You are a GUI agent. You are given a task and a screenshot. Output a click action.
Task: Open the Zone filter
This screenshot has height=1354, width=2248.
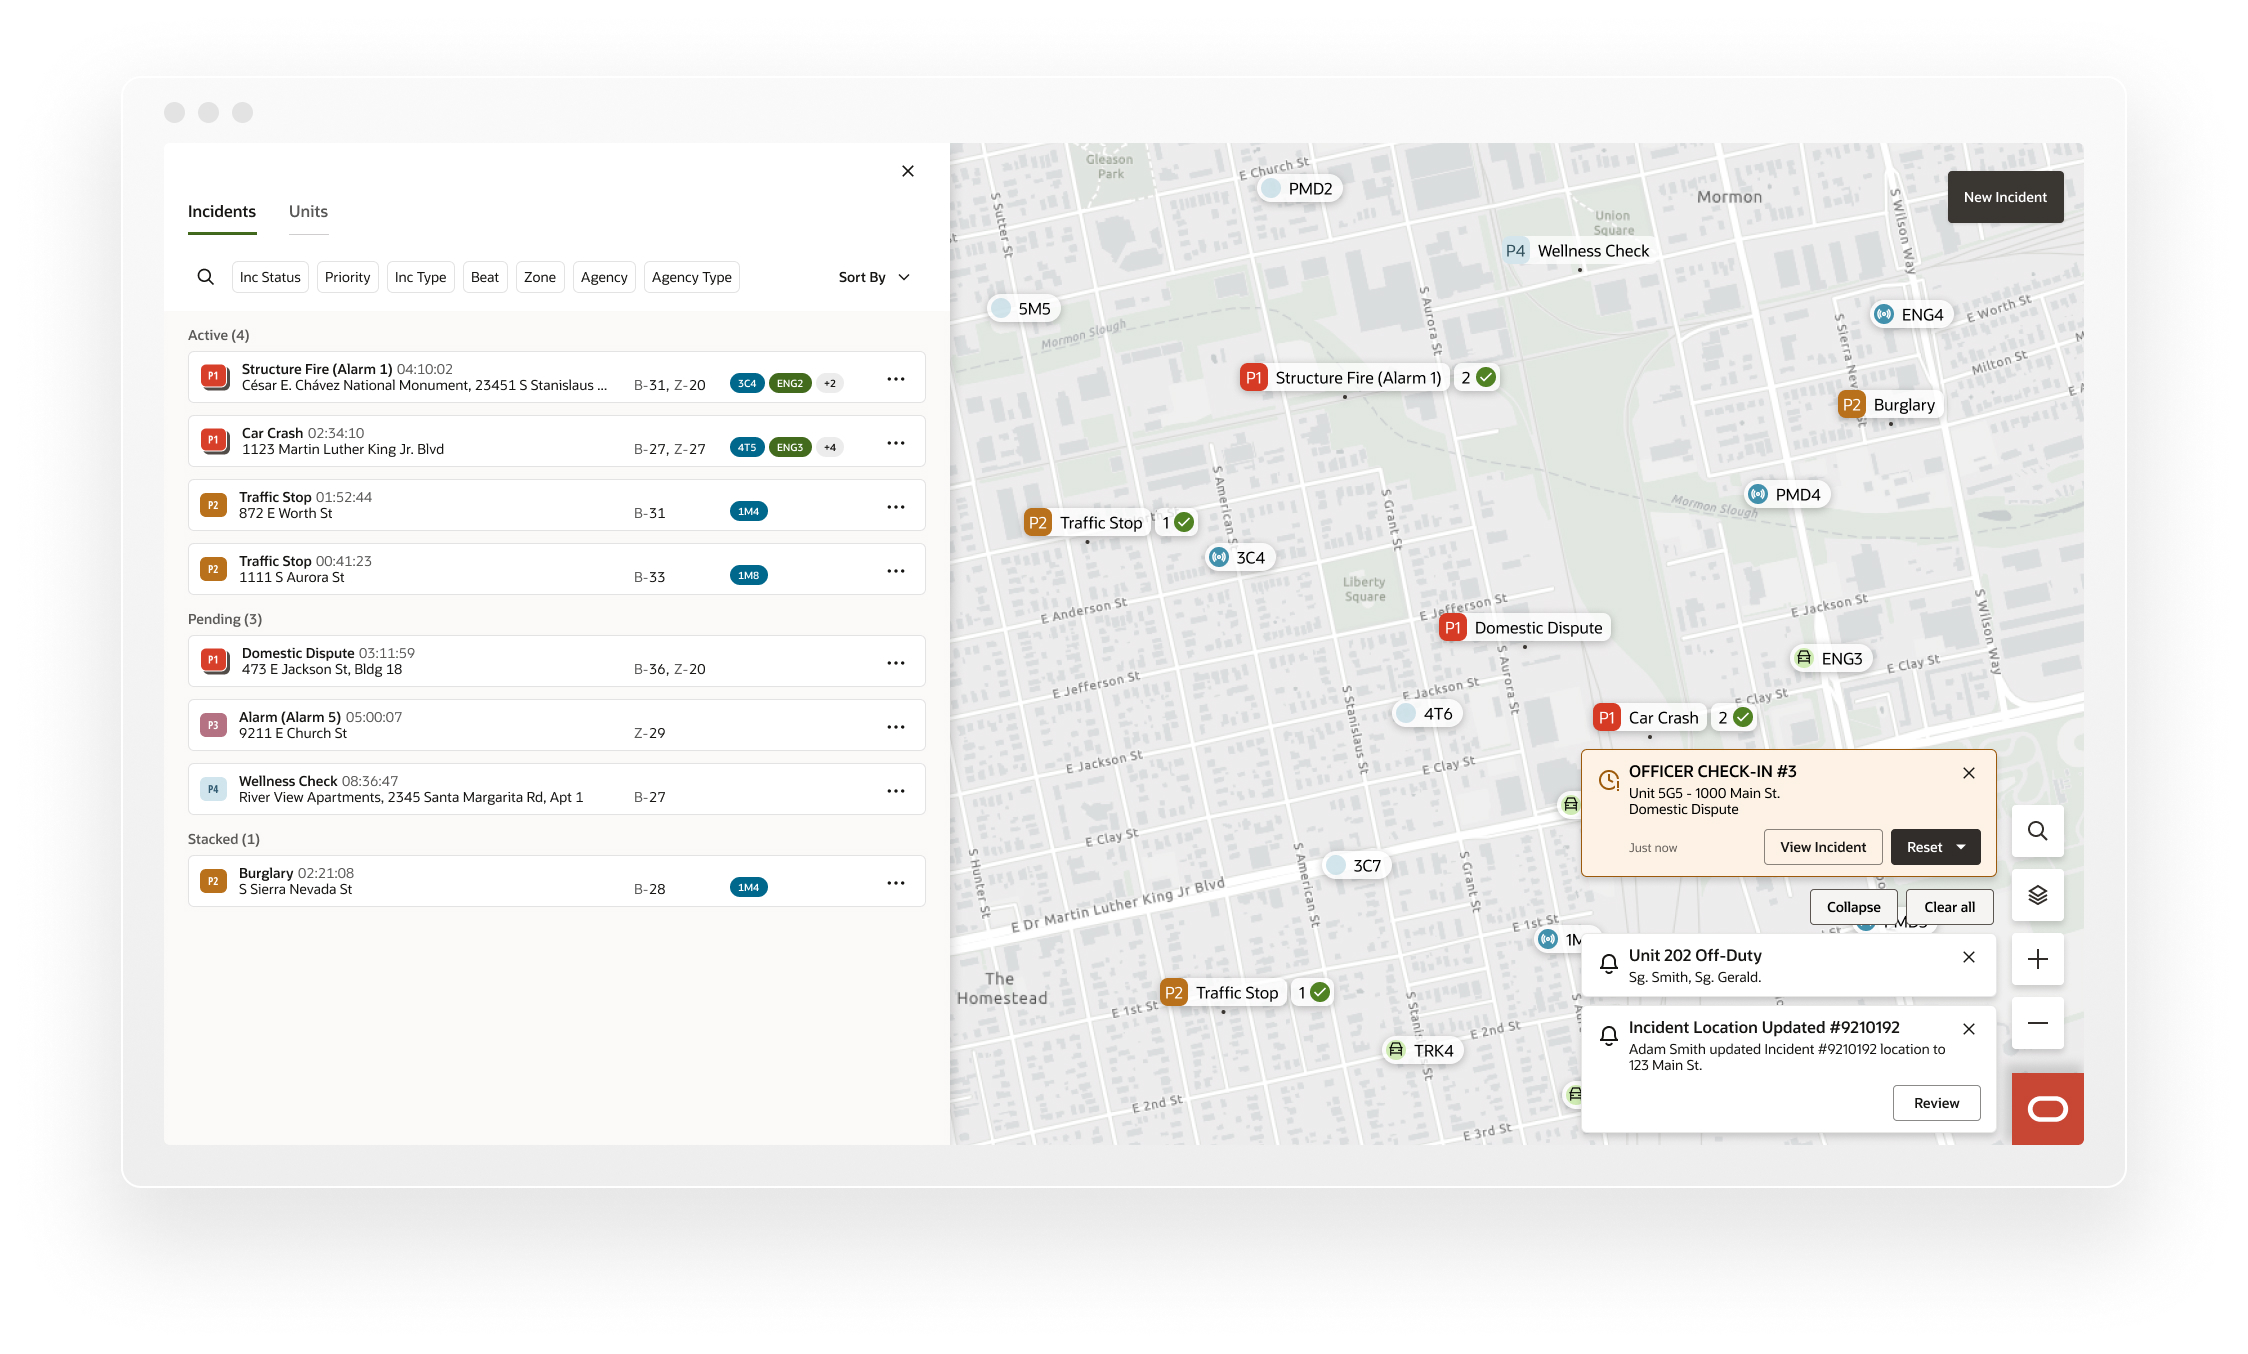point(540,277)
